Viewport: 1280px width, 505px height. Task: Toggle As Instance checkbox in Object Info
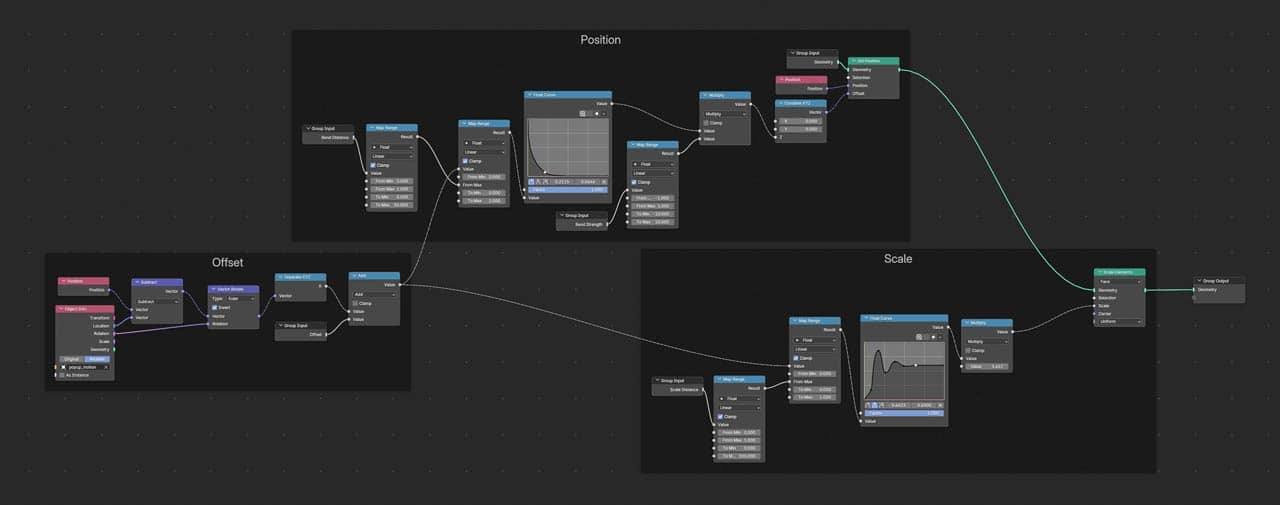click(x=62, y=375)
